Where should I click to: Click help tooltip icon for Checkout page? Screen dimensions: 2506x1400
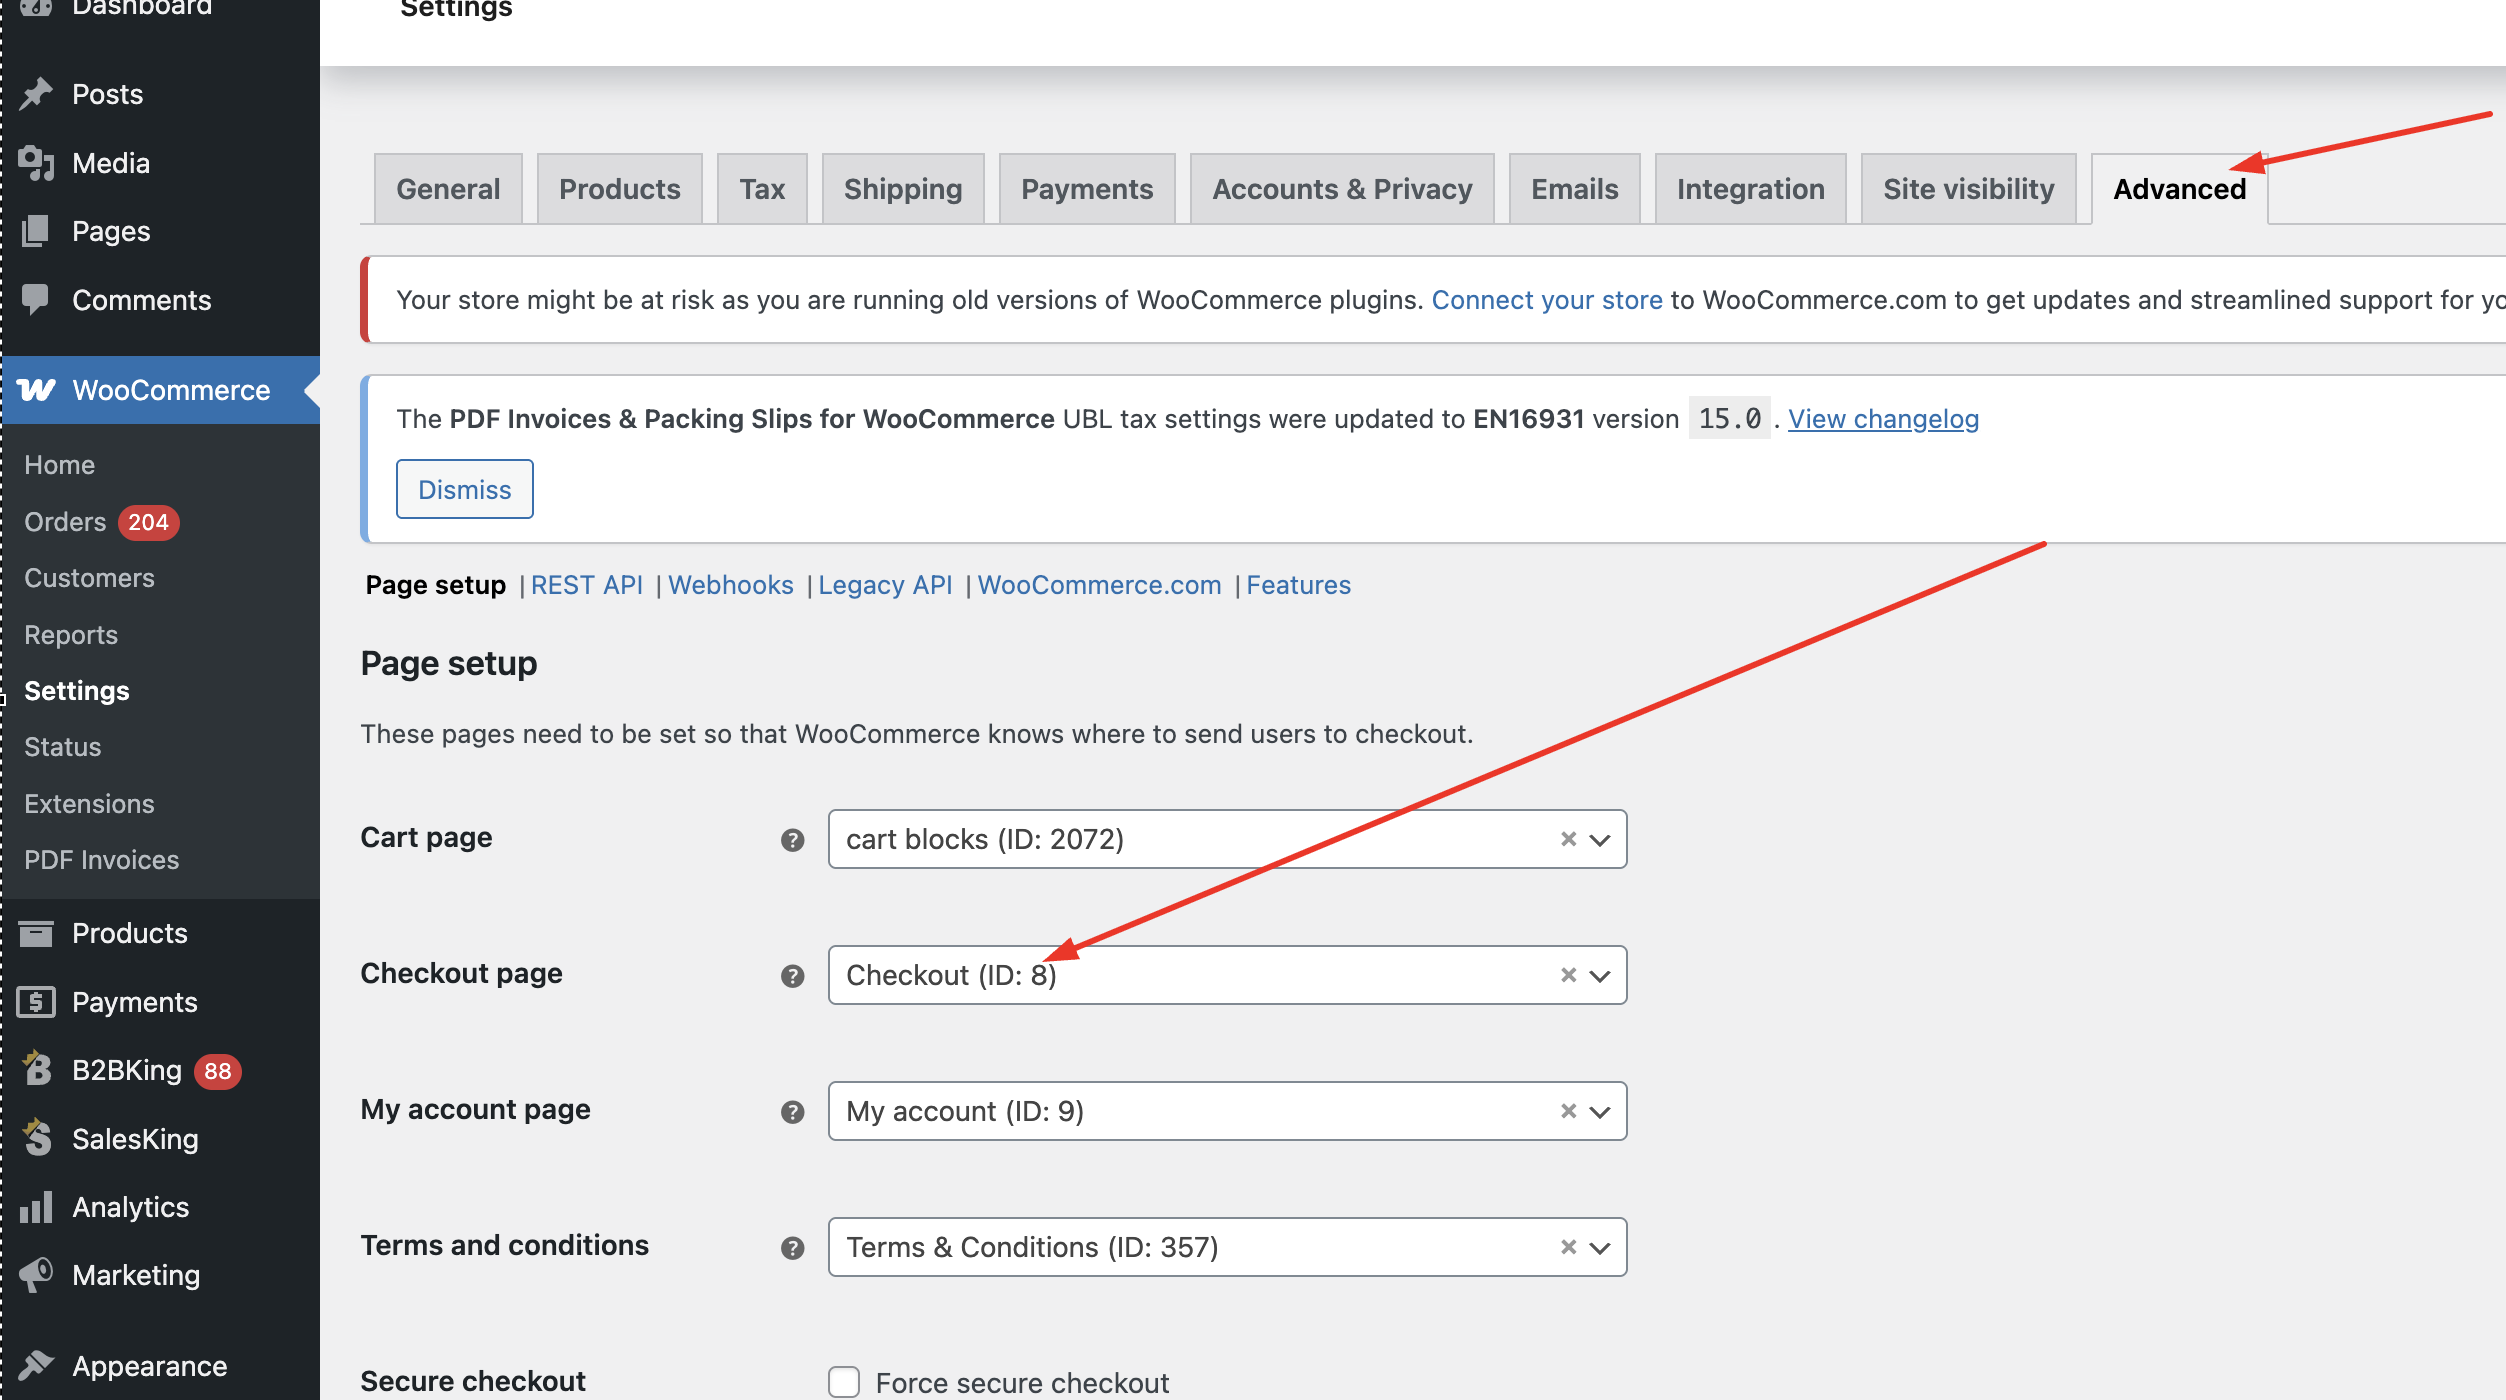[x=793, y=976]
